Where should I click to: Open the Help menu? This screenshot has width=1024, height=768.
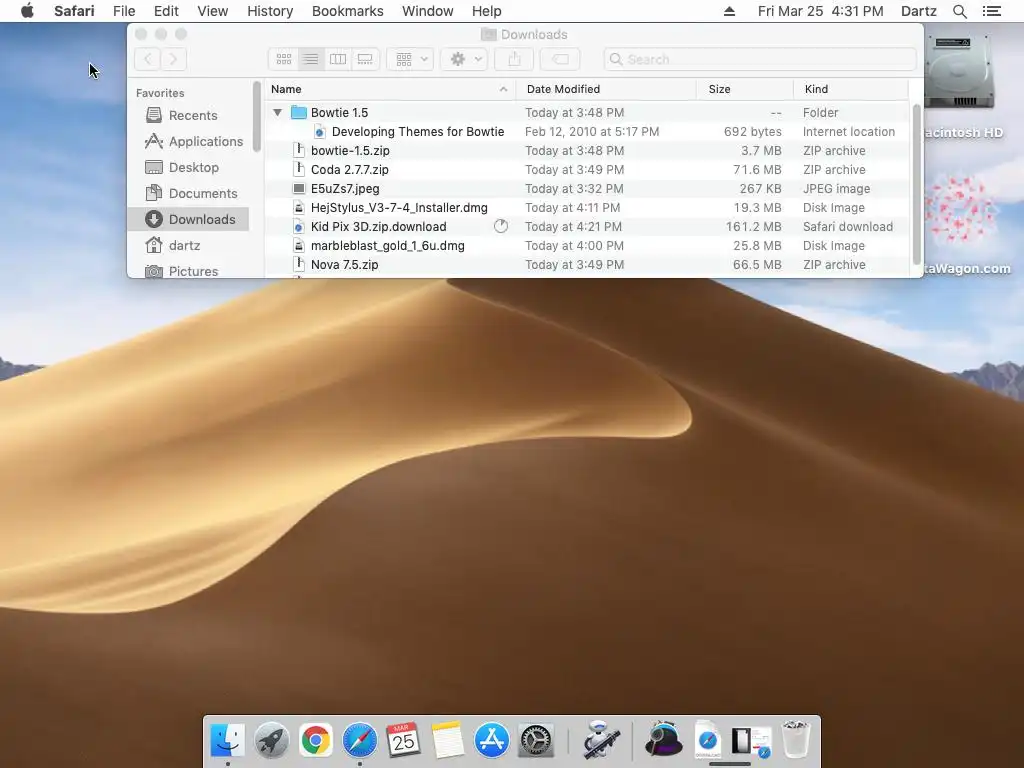click(x=487, y=11)
